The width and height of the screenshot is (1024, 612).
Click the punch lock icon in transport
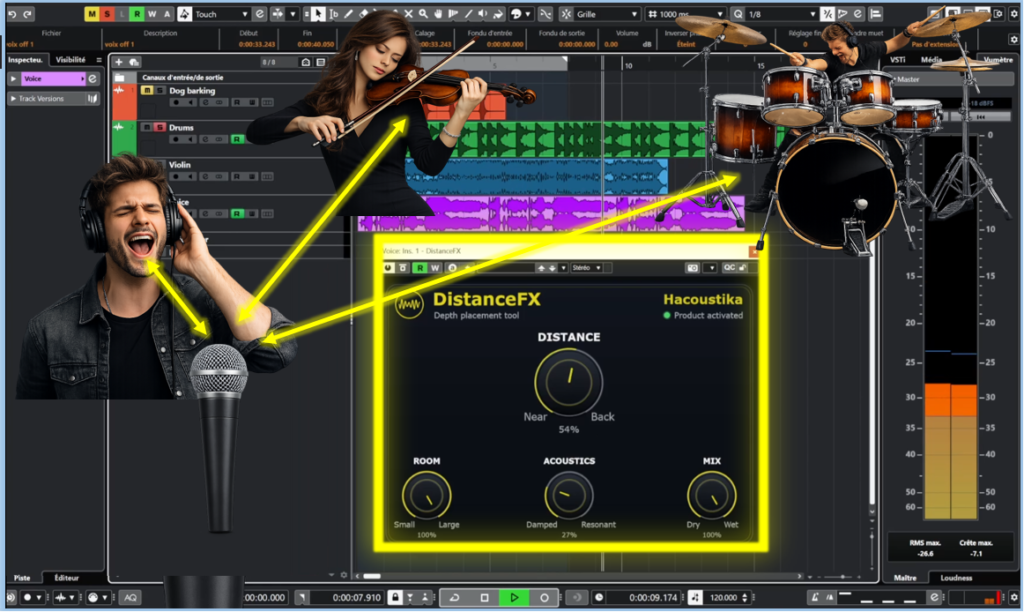394,597
